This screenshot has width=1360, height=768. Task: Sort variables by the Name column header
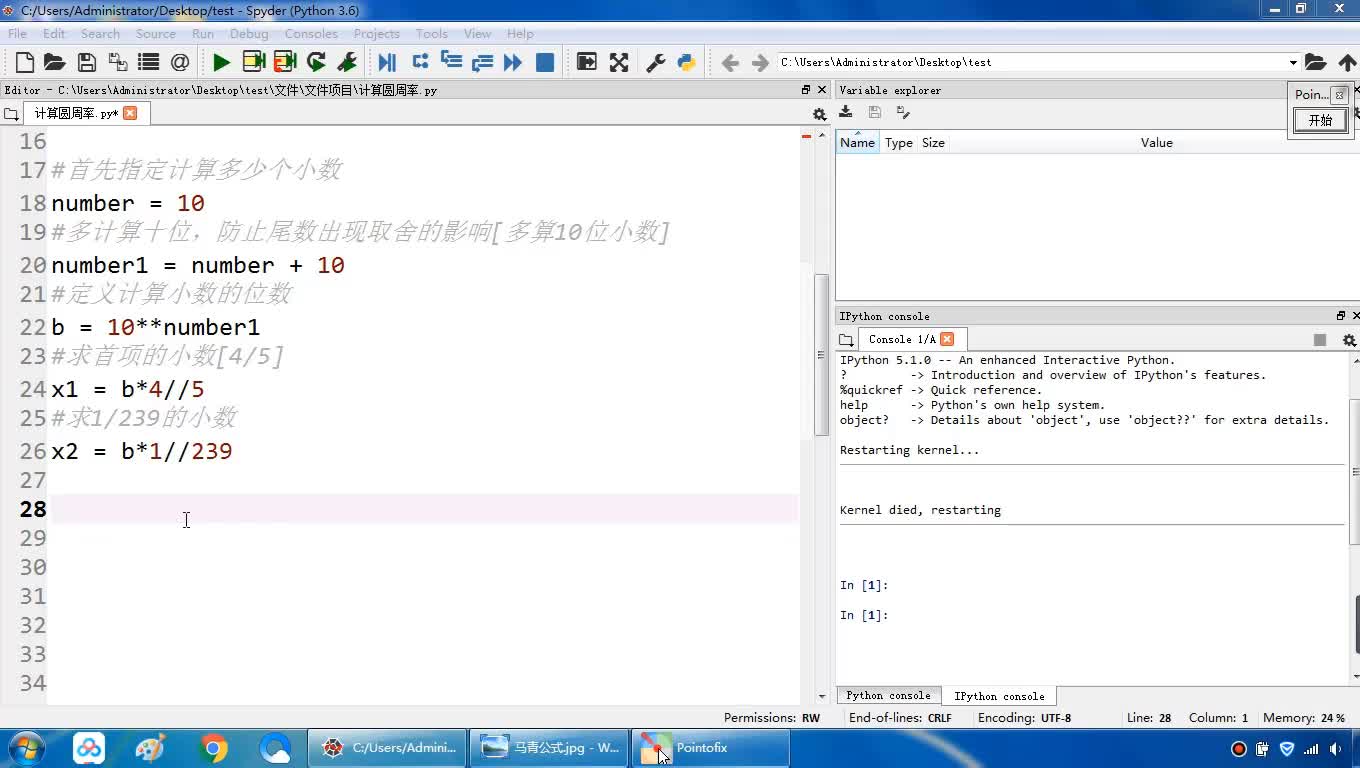pos(857,143)
